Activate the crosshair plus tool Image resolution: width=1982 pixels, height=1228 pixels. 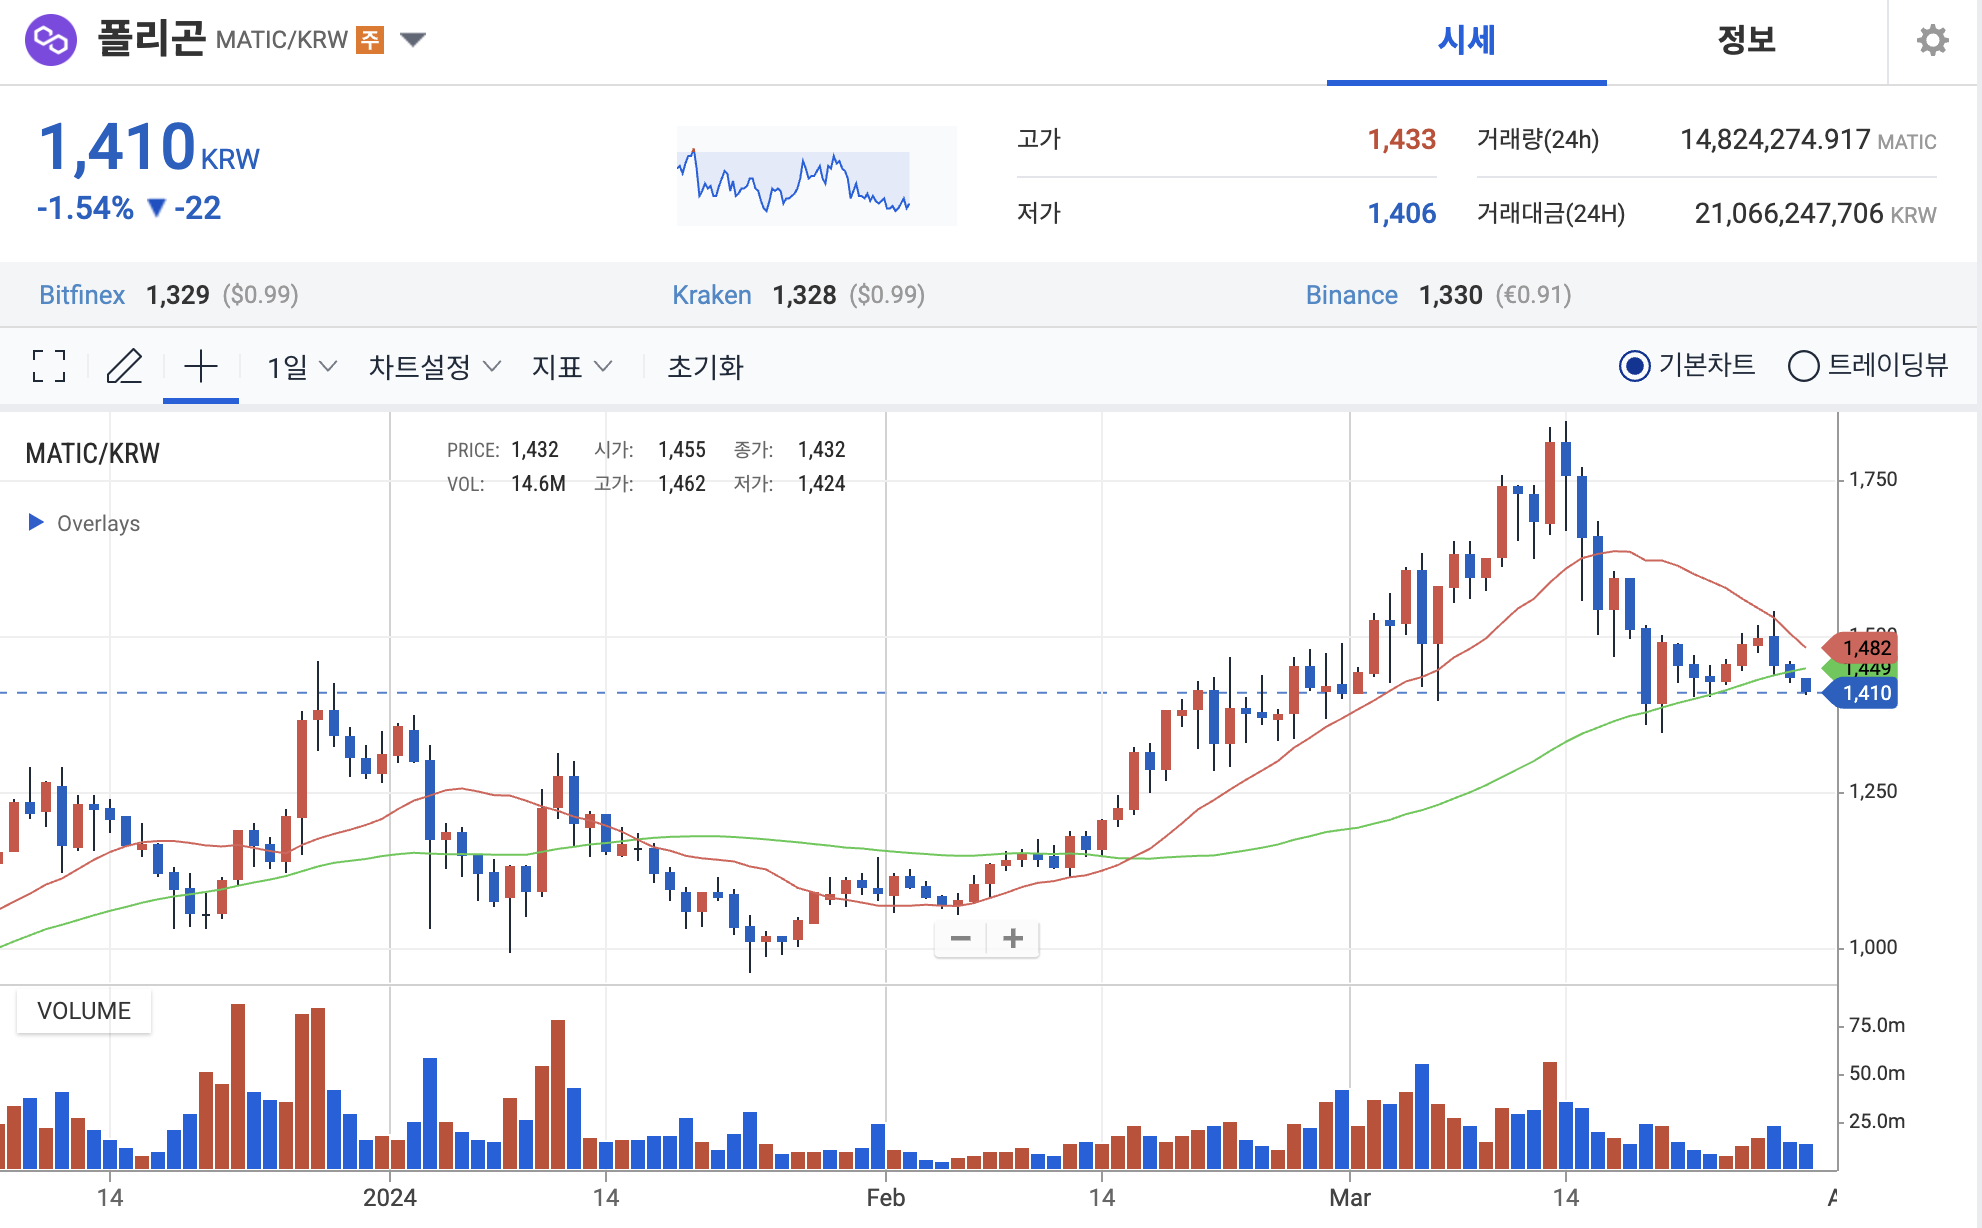pyautogui.click(x=201, y=366)
